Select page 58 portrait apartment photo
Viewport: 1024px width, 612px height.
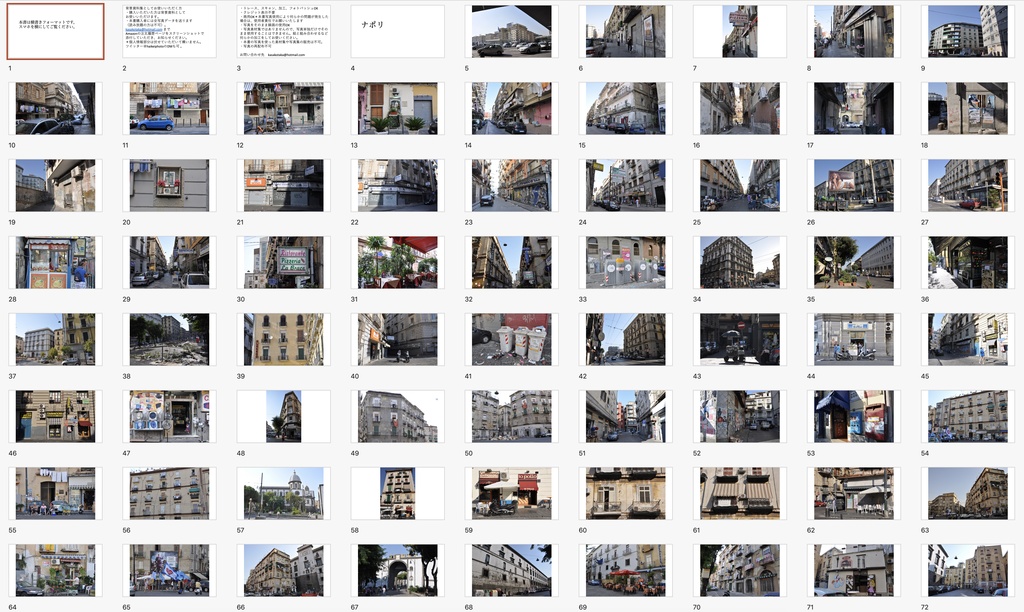398,494
